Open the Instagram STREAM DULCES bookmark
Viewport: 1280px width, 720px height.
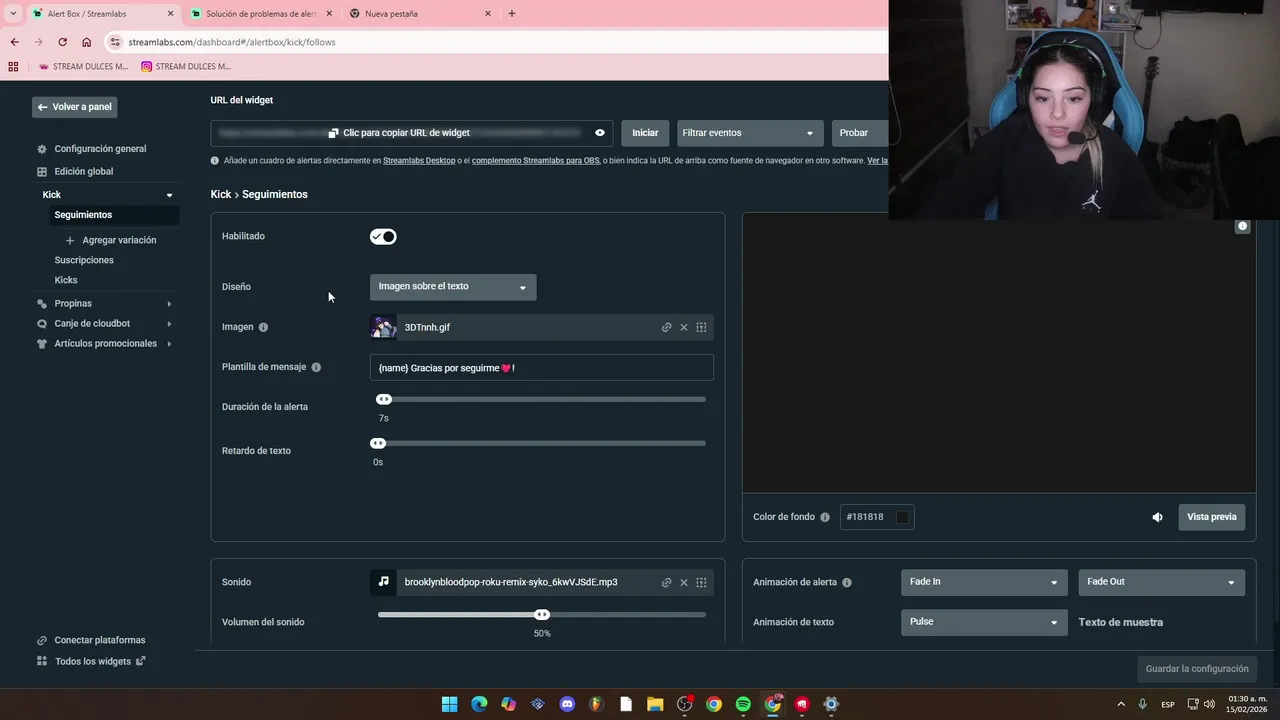coord(186,67)
